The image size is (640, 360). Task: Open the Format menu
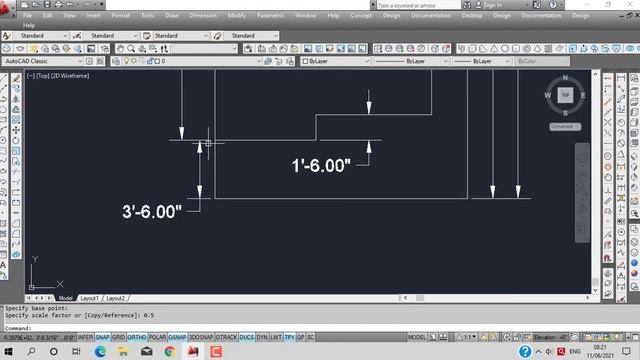120,16
